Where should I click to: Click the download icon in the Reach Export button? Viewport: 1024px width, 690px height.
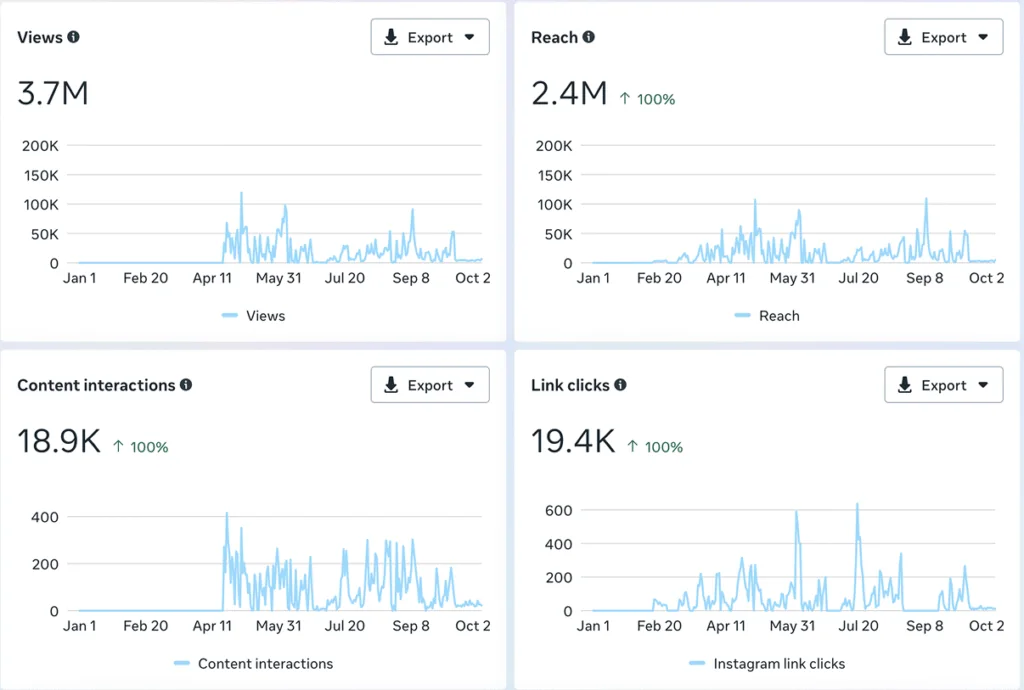(x=904, y=37)
